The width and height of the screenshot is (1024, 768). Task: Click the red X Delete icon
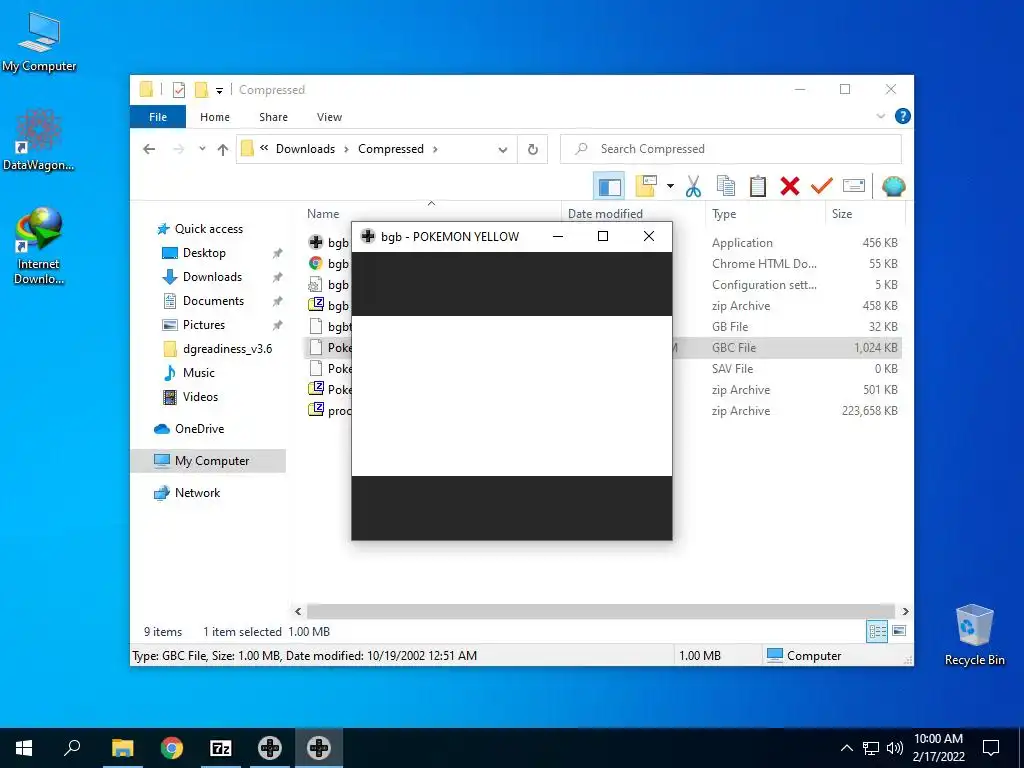[790, 186]
